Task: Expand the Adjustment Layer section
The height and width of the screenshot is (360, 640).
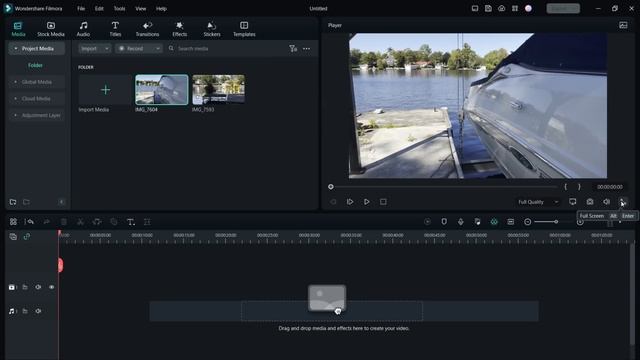Action: [16, 116]
